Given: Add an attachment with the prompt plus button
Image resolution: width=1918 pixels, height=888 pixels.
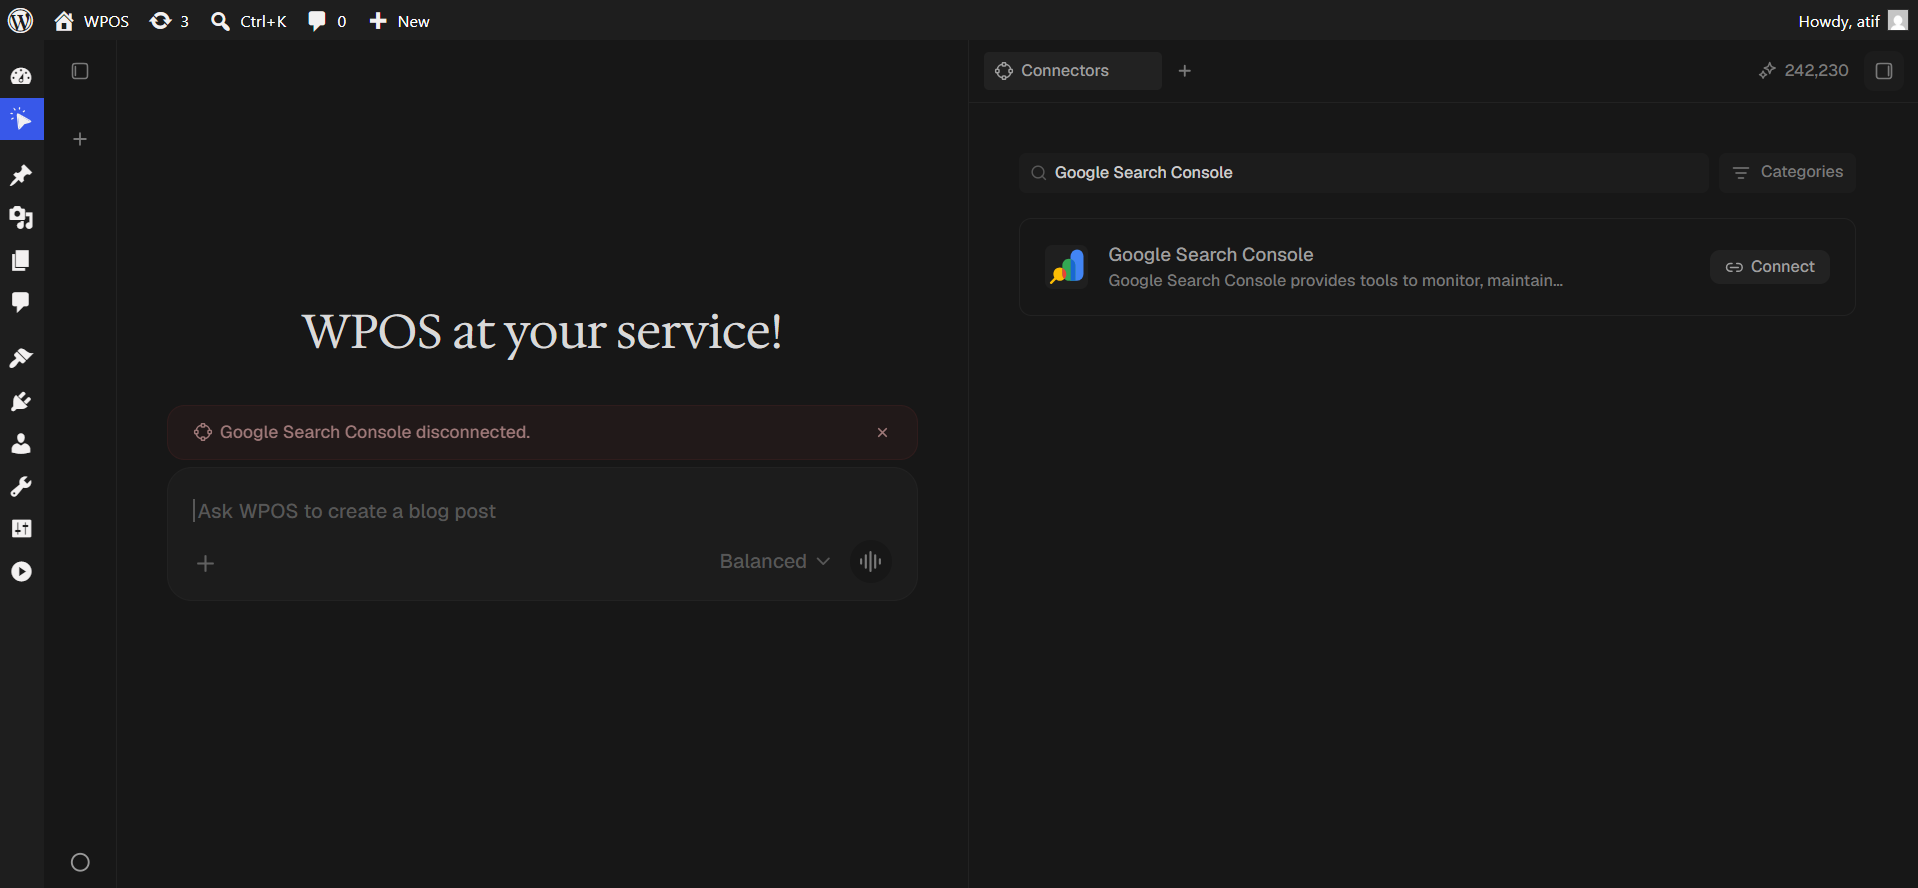Looking at the screenshot, I should 205,563.
